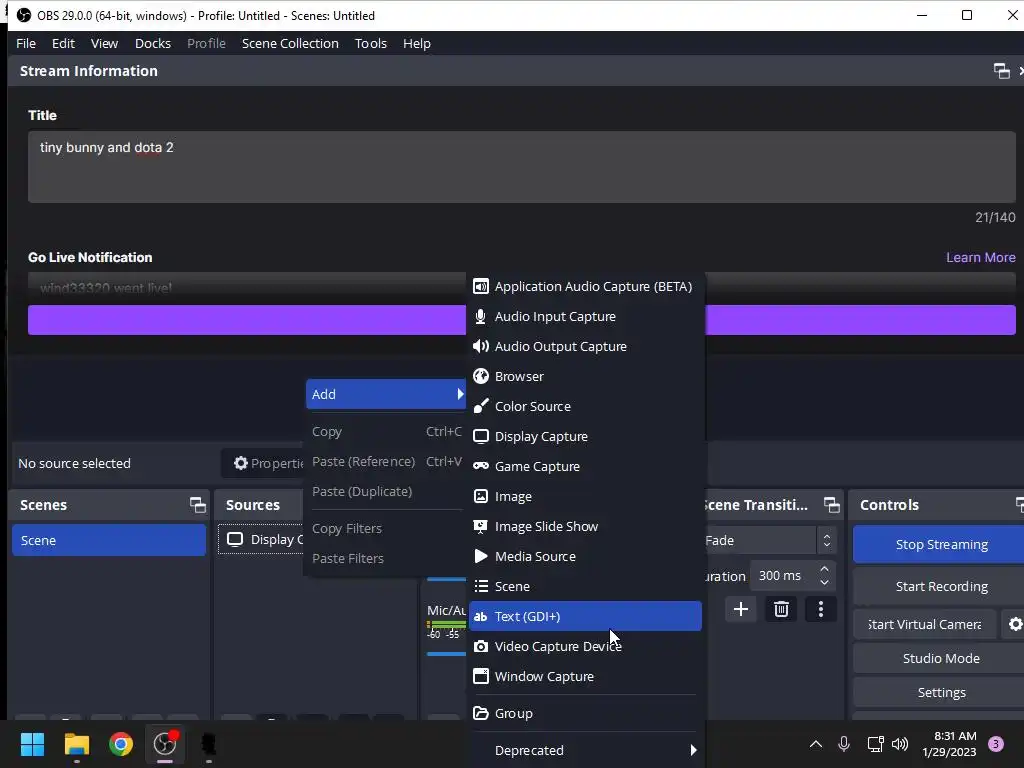
Task: Open Virtual Camera settings gear
Action: 1014,624
